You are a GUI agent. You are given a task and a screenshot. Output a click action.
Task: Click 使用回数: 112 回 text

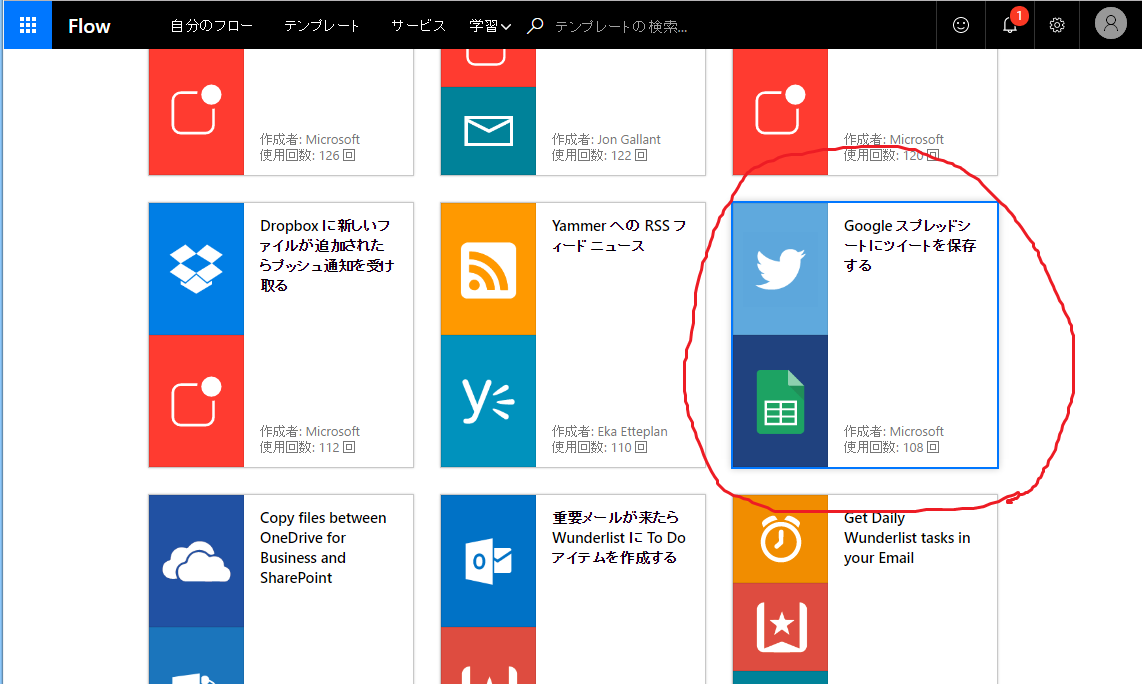[307, 447]
